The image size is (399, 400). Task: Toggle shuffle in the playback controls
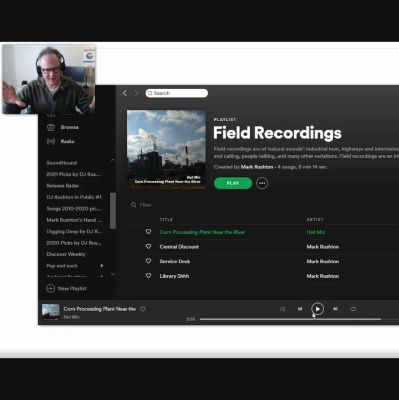pos(282,309)
